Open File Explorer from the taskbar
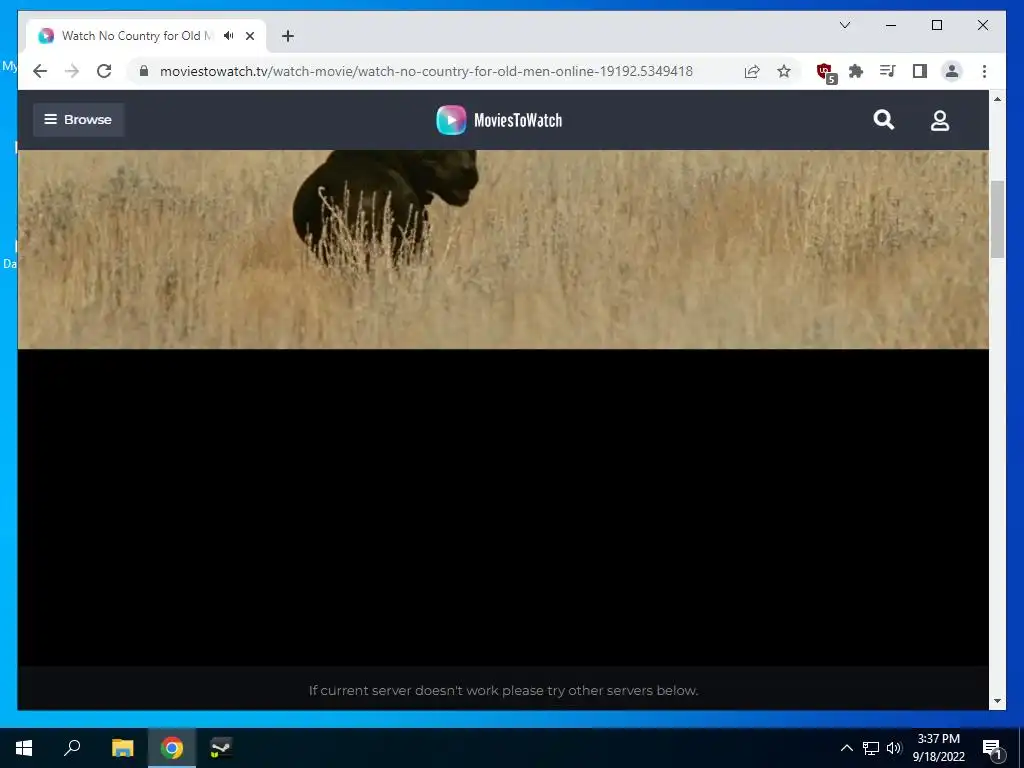The image size is (1024, 768). pyautogui.click(x=122, y=748)
